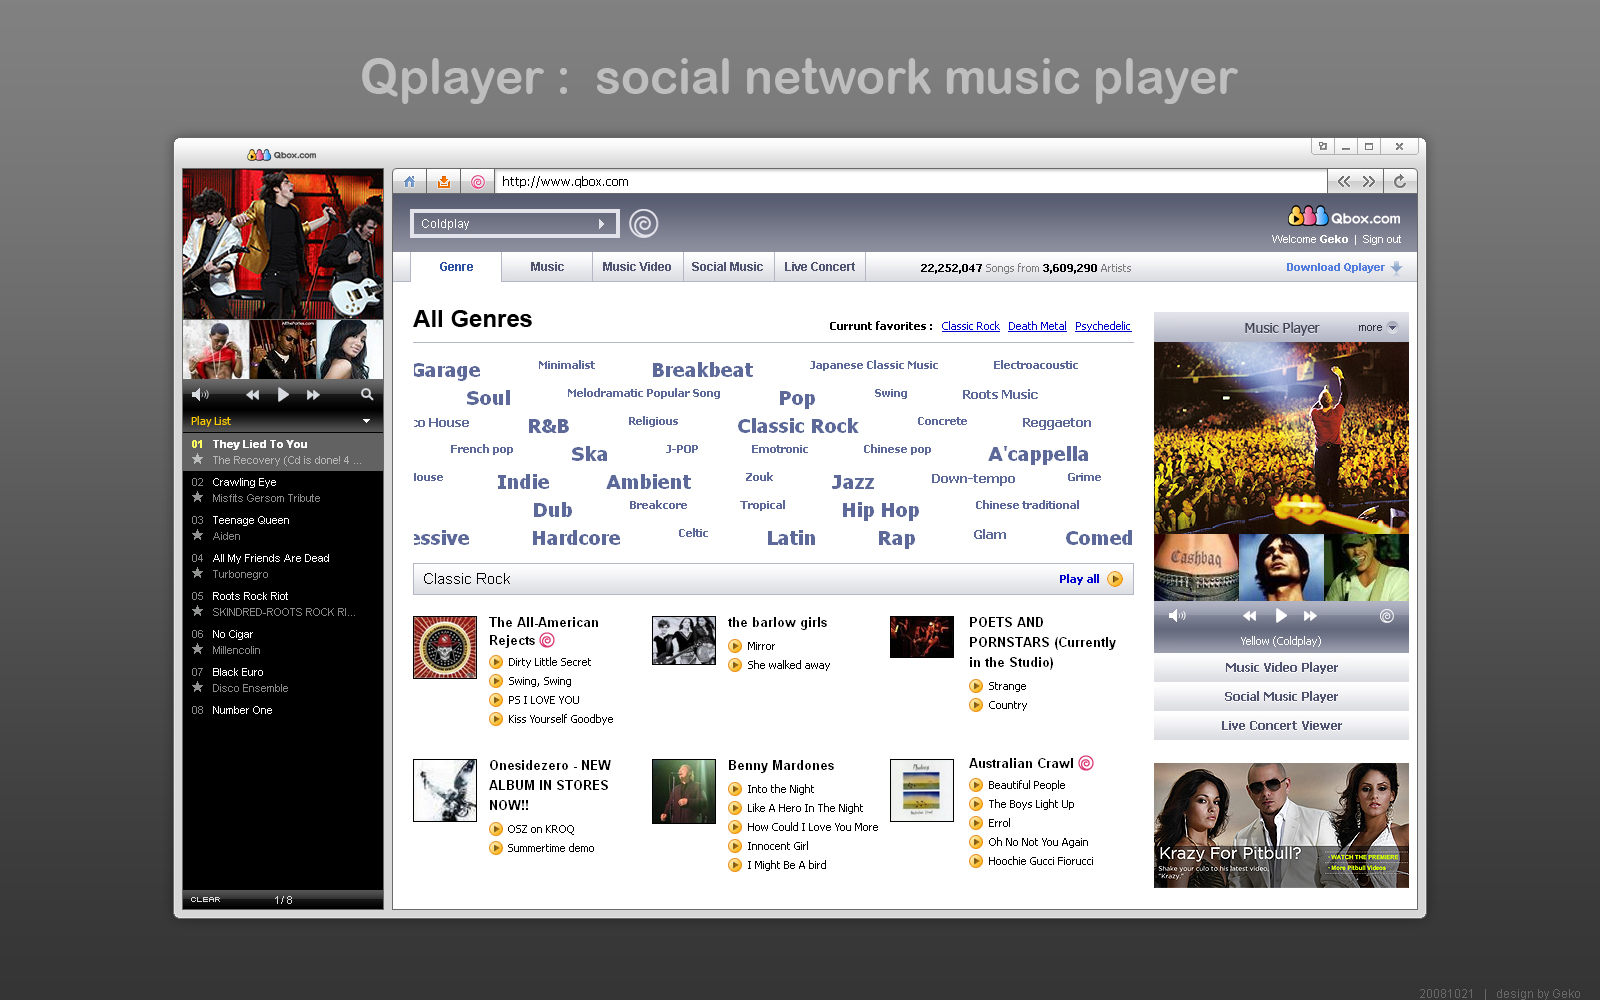The height and width of the screenshot is (1000, 1600).
Task: Click spiral icon next to Australian Crawl
Action: 1086,763
